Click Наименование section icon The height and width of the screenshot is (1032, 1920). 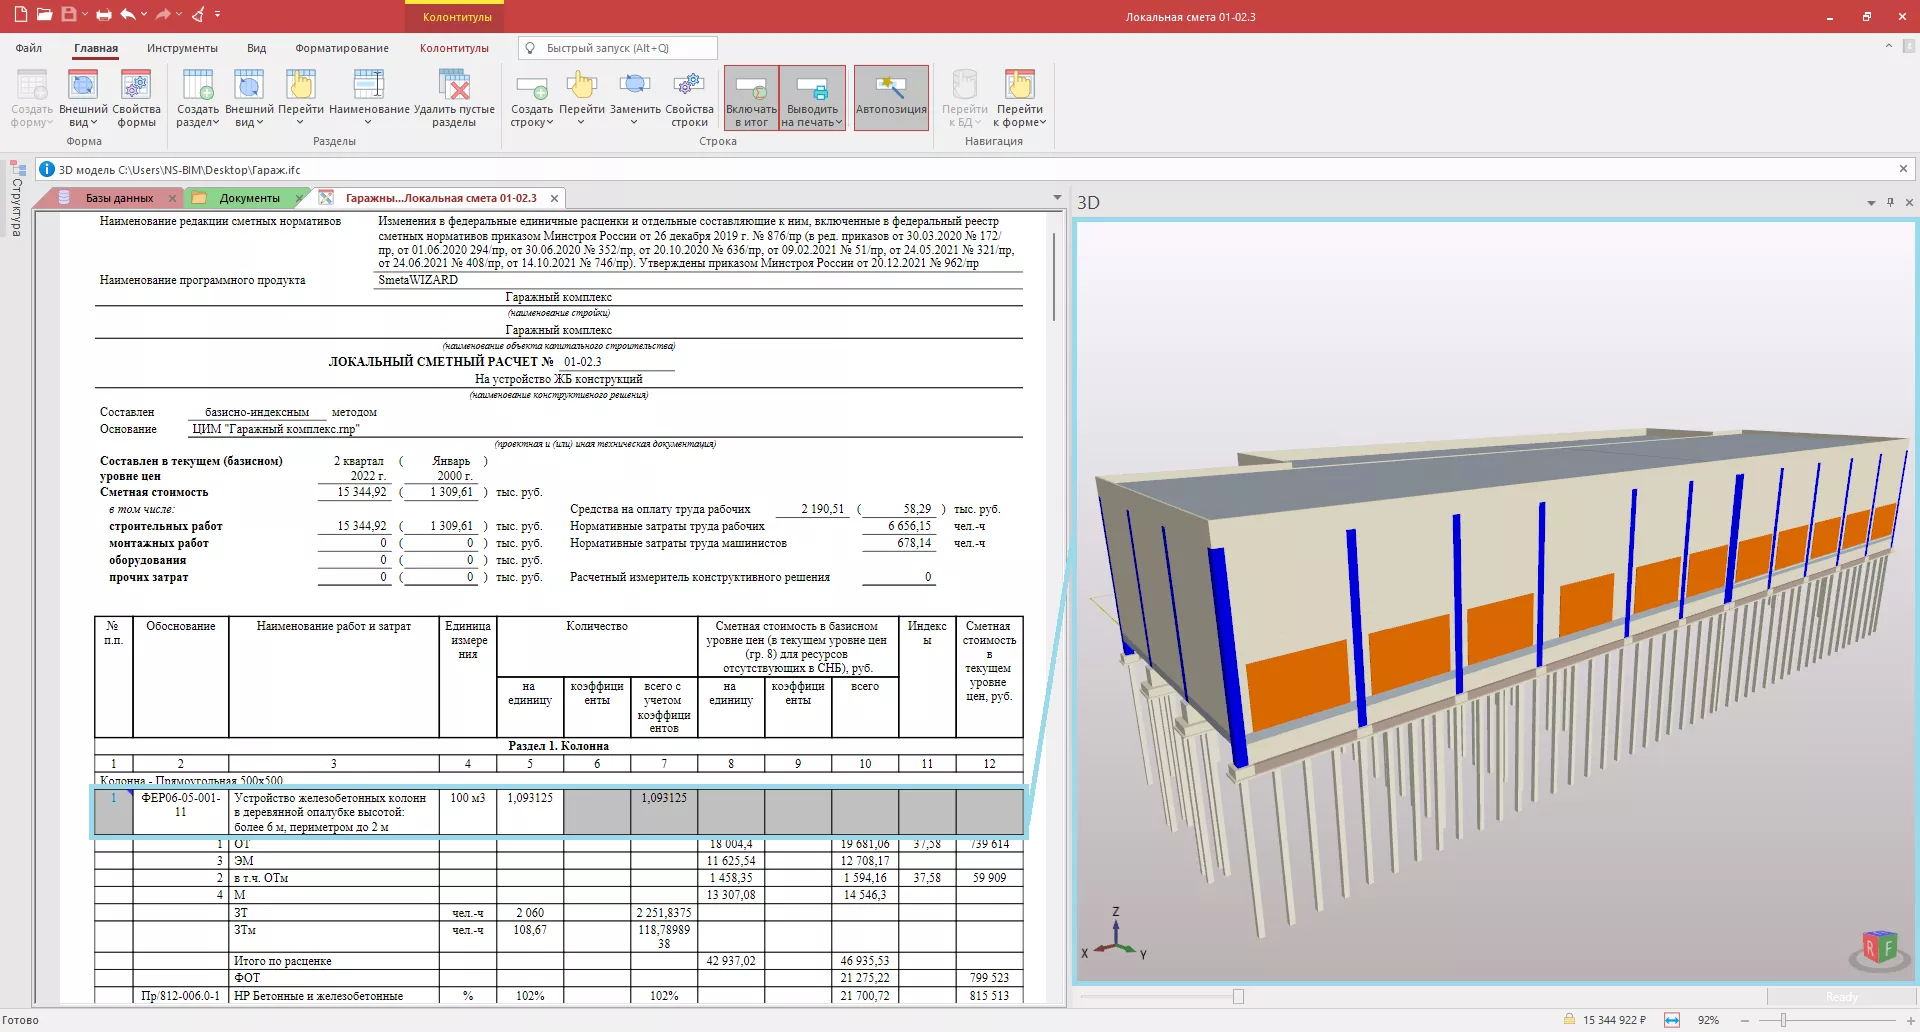(x=369, y=85)
